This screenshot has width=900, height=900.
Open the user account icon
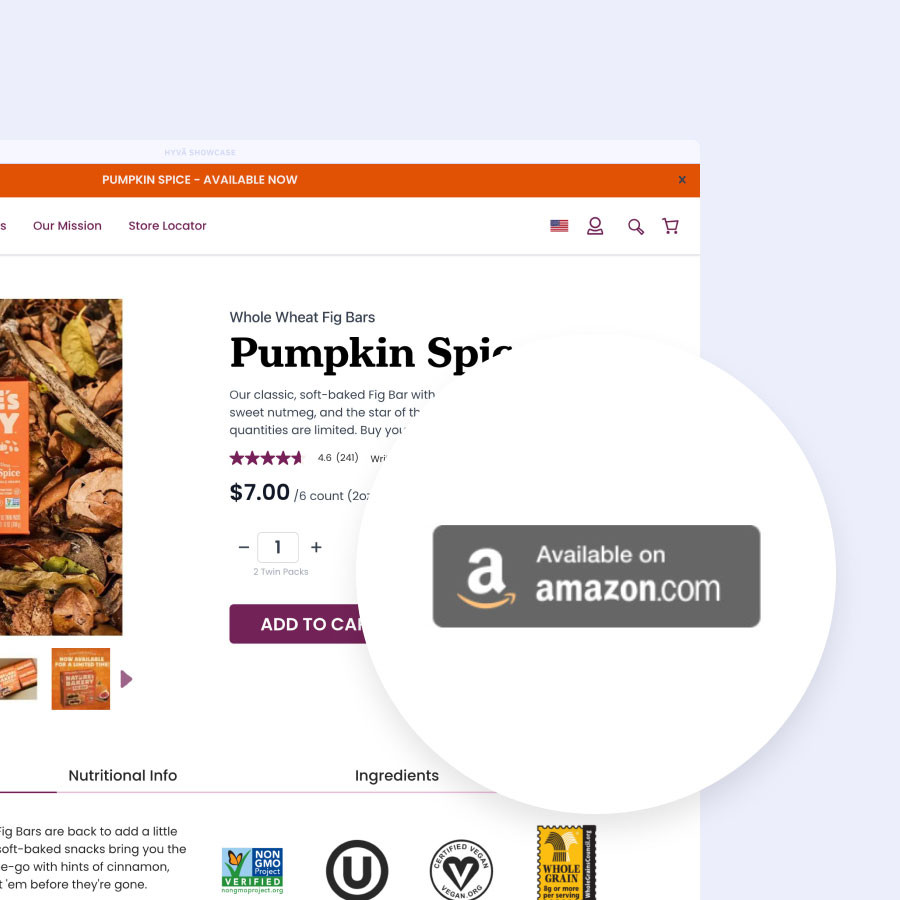(595, 226)
